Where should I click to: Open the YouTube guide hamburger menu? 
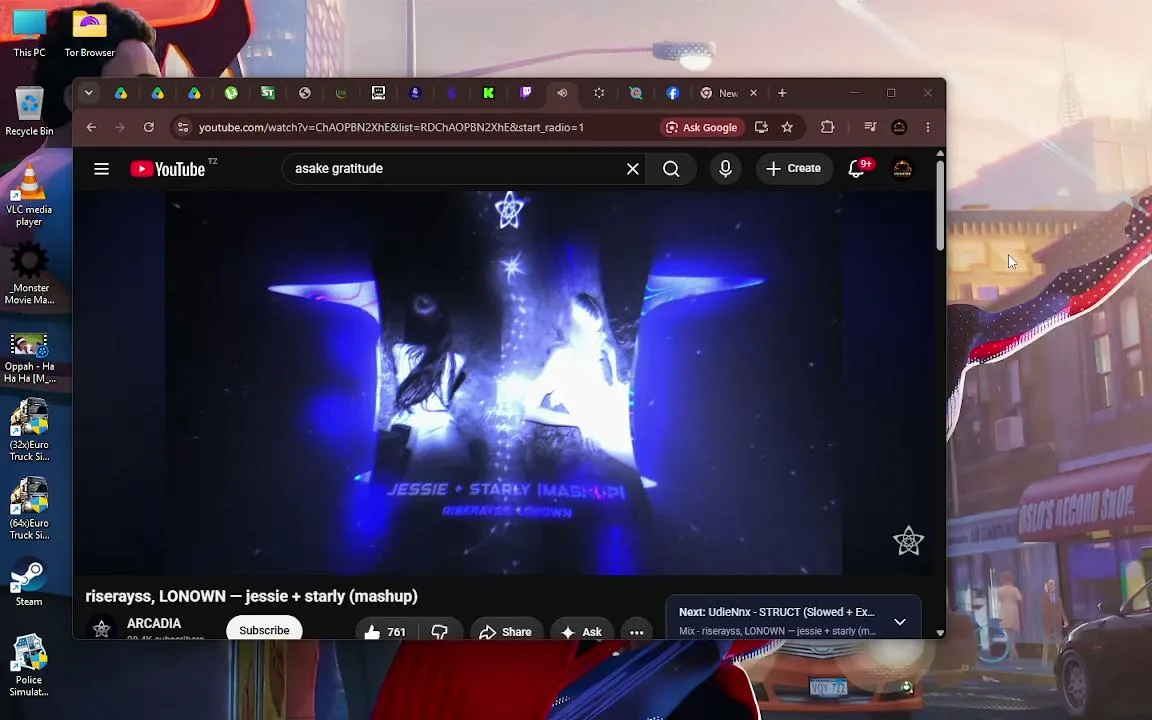tap(101, 169)
